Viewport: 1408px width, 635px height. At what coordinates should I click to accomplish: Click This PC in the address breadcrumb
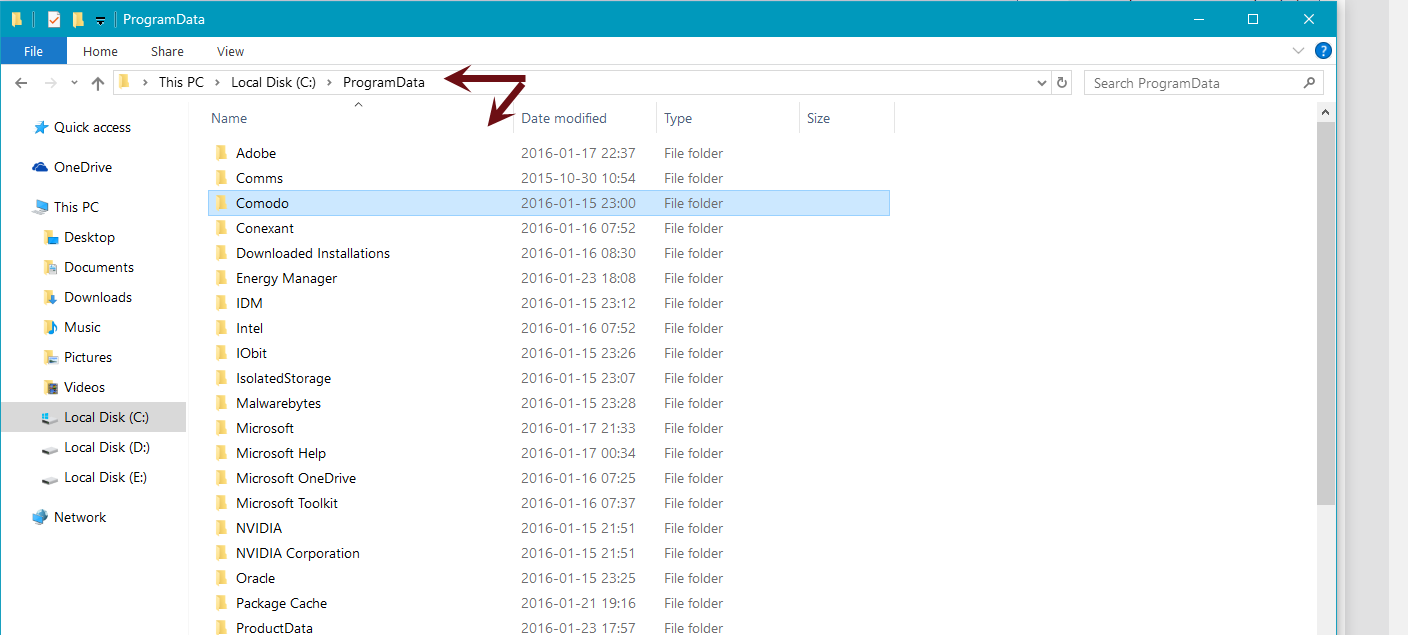point(181,83)
